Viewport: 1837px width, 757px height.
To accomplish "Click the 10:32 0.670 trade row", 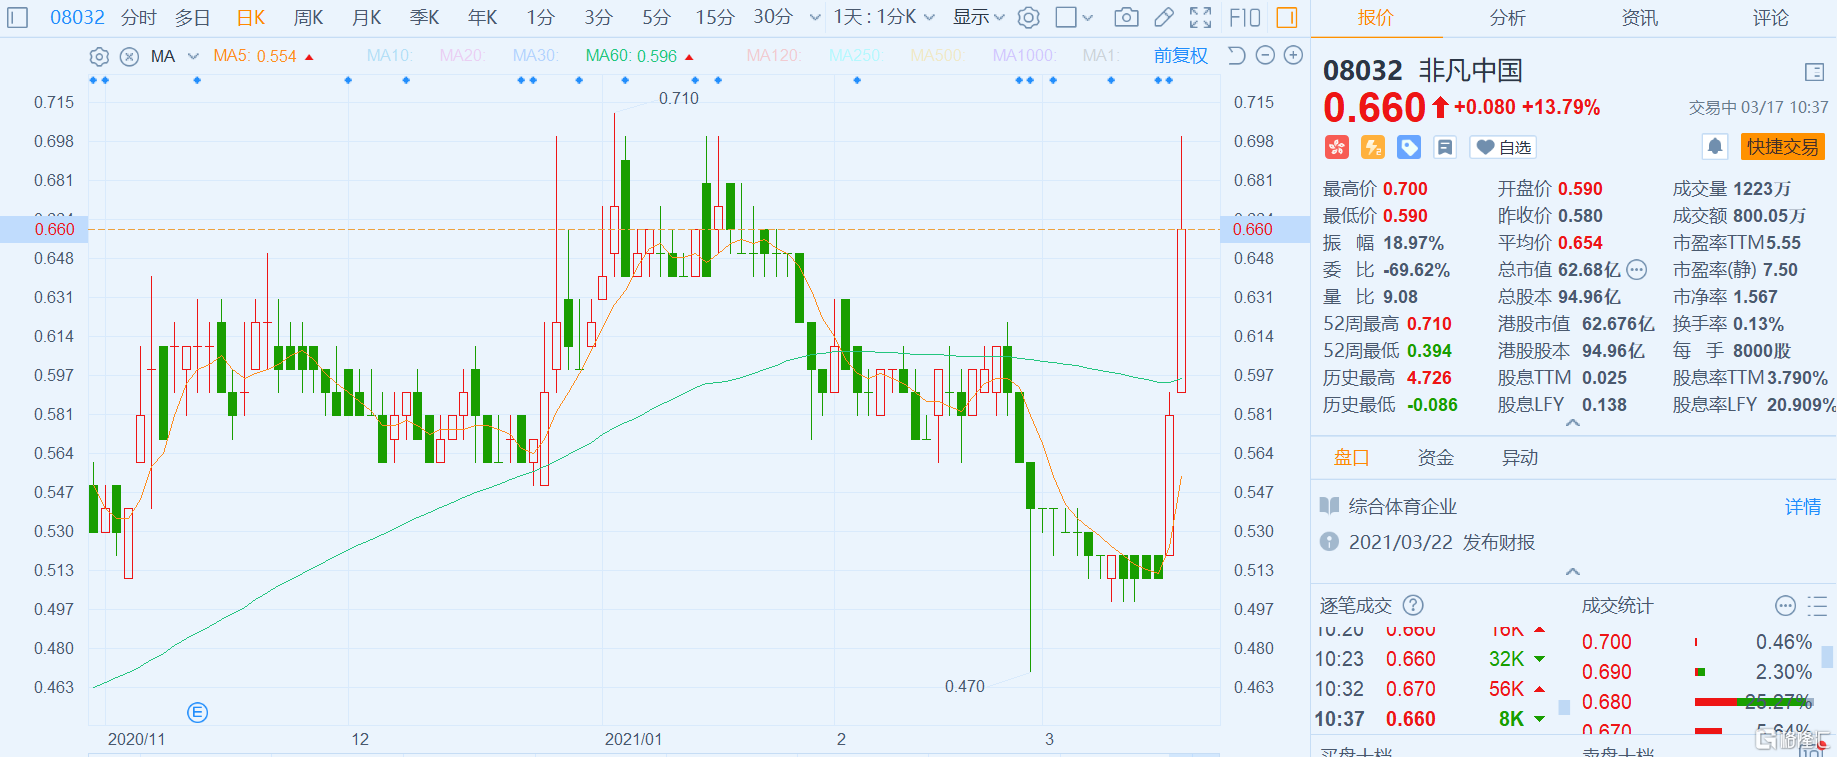I will [1432, 689].
